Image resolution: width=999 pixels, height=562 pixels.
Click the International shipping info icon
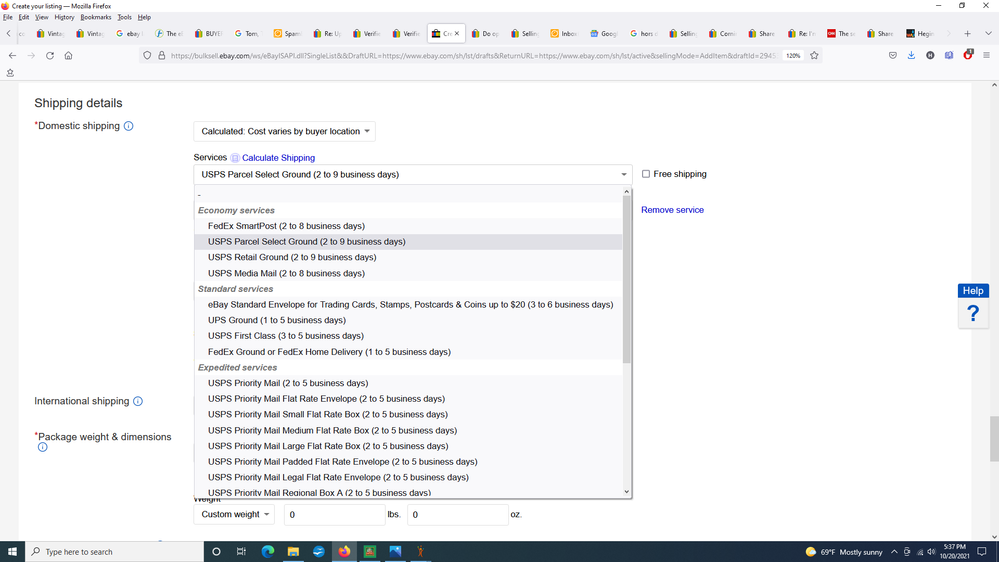[138, 401]
